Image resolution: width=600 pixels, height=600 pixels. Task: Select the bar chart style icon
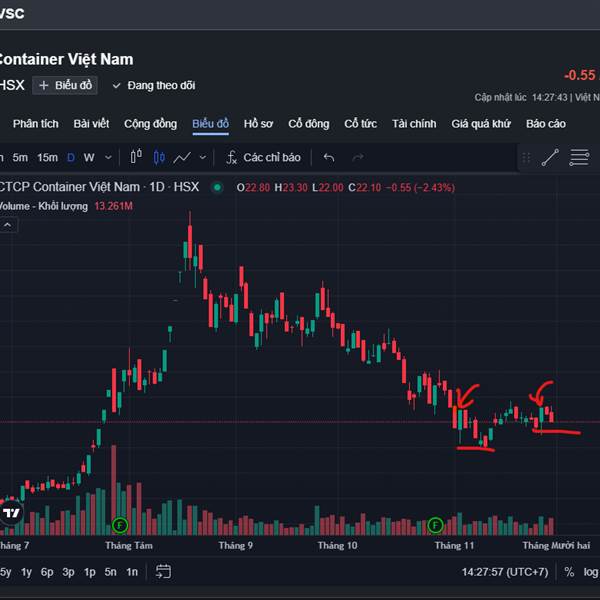tap(136, 157)
